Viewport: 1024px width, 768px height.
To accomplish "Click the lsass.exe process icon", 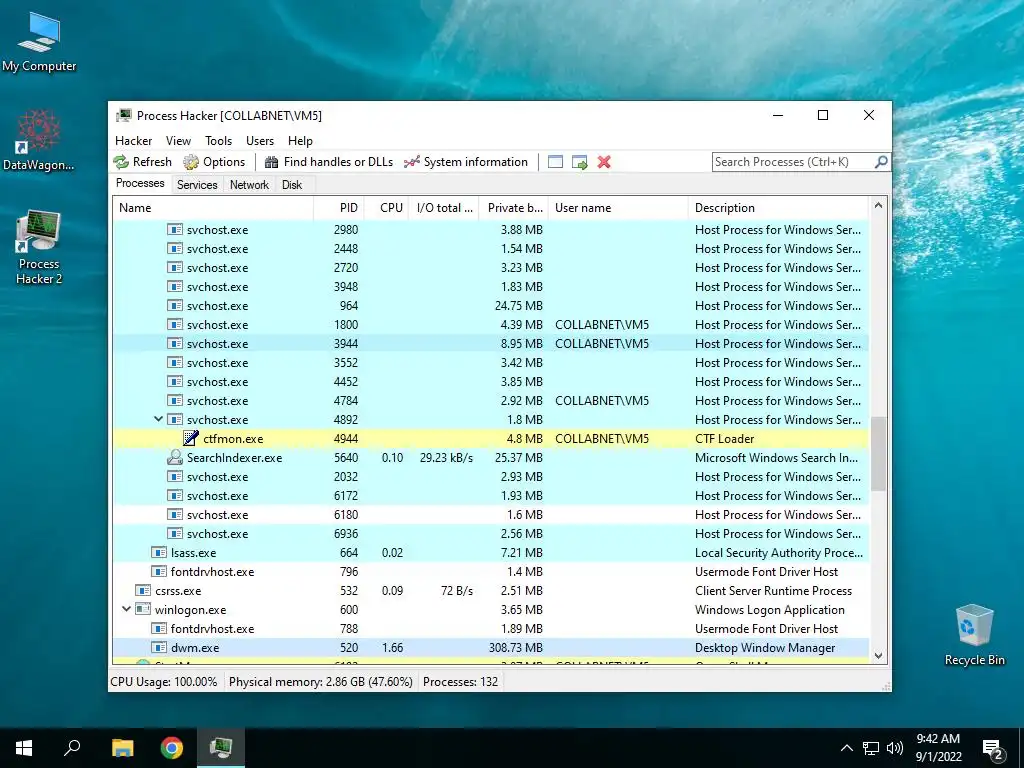I will 159,552.
